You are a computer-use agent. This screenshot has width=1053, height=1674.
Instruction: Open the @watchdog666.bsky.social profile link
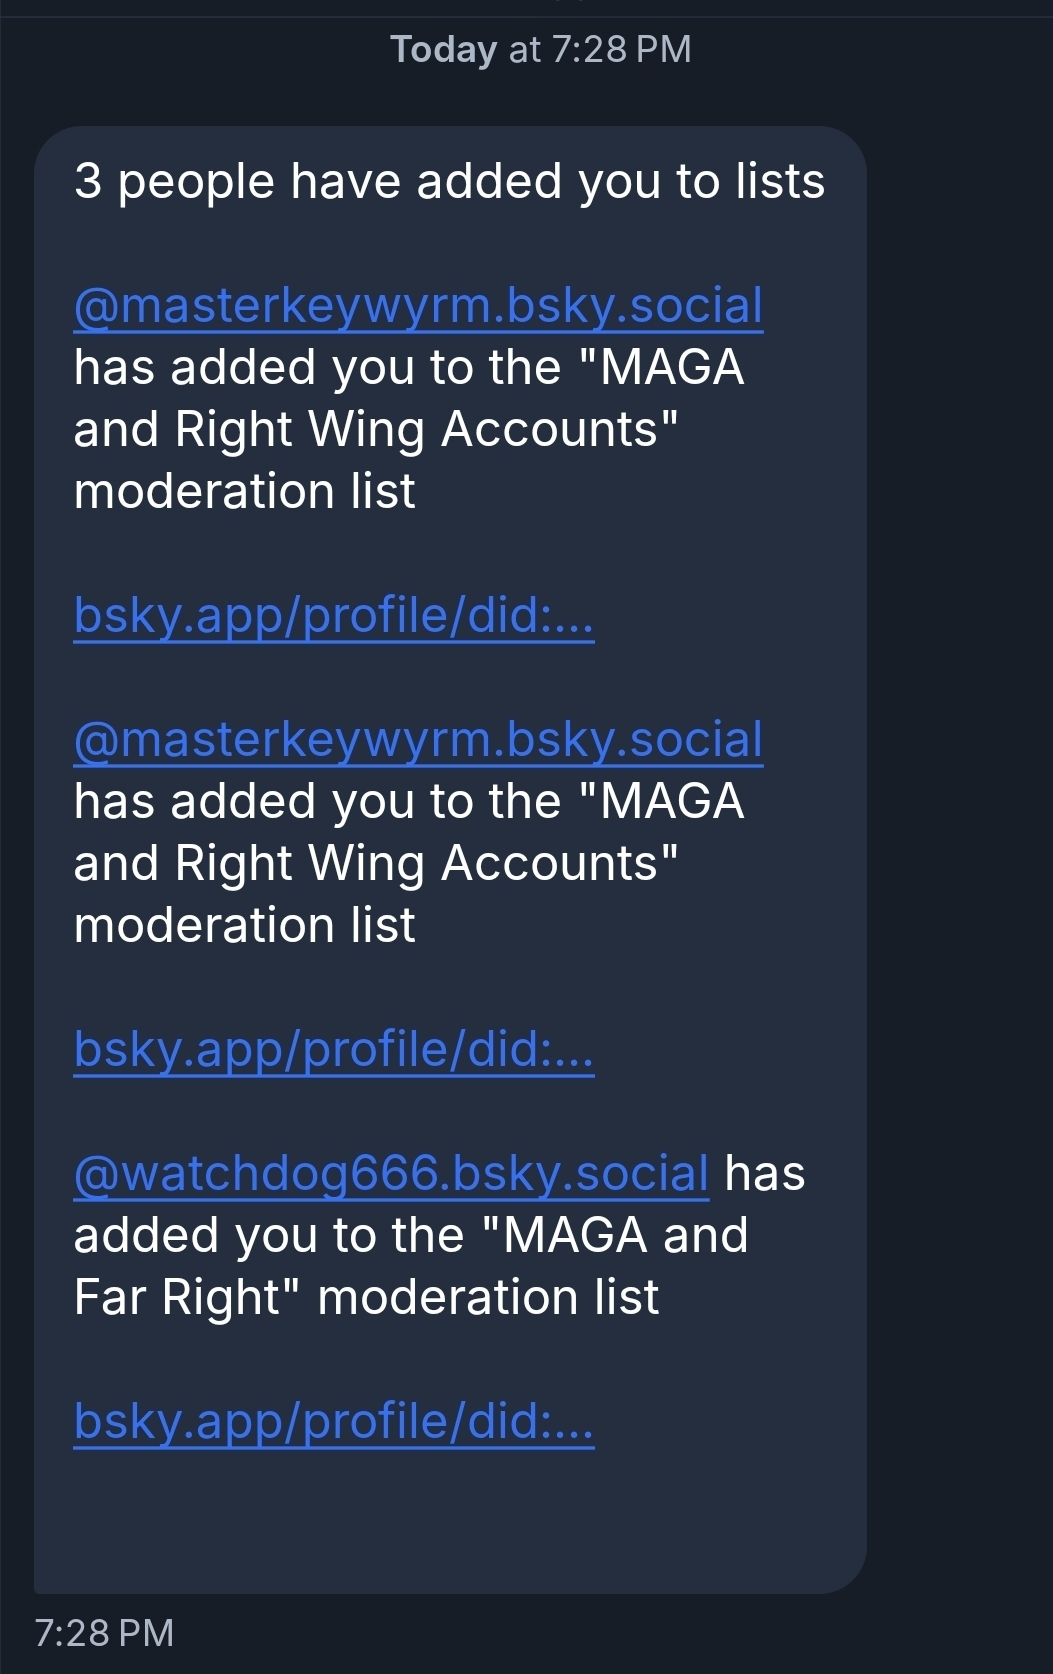(391, 1173)
